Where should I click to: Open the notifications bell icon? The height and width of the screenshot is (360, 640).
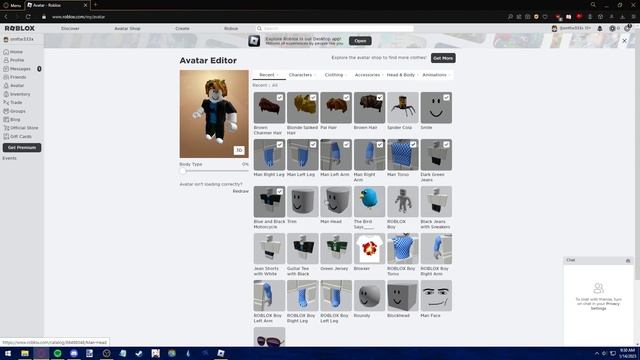coord(600,29)
